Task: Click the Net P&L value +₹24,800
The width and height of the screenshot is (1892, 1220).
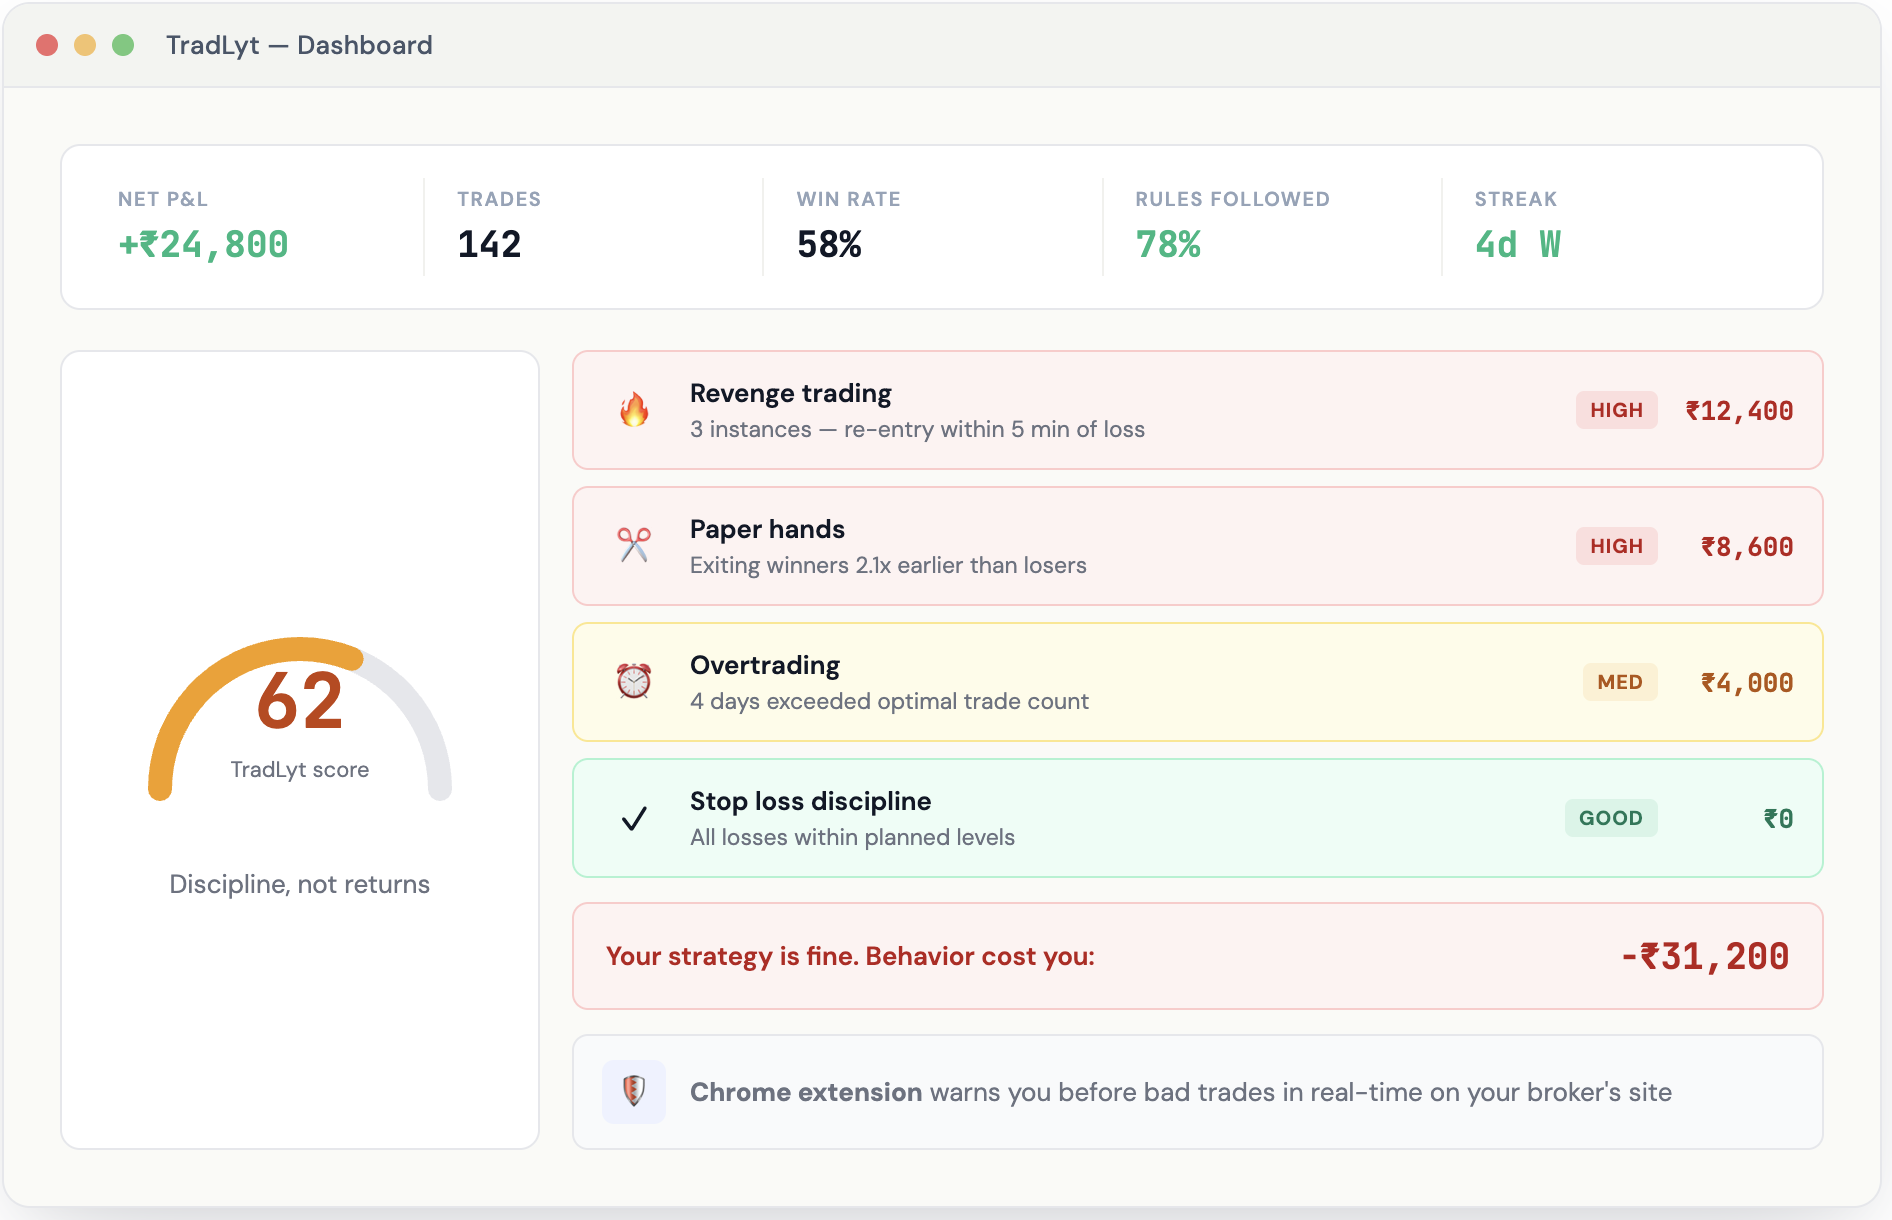Action: pyautogui.click(x=204, y=245)
